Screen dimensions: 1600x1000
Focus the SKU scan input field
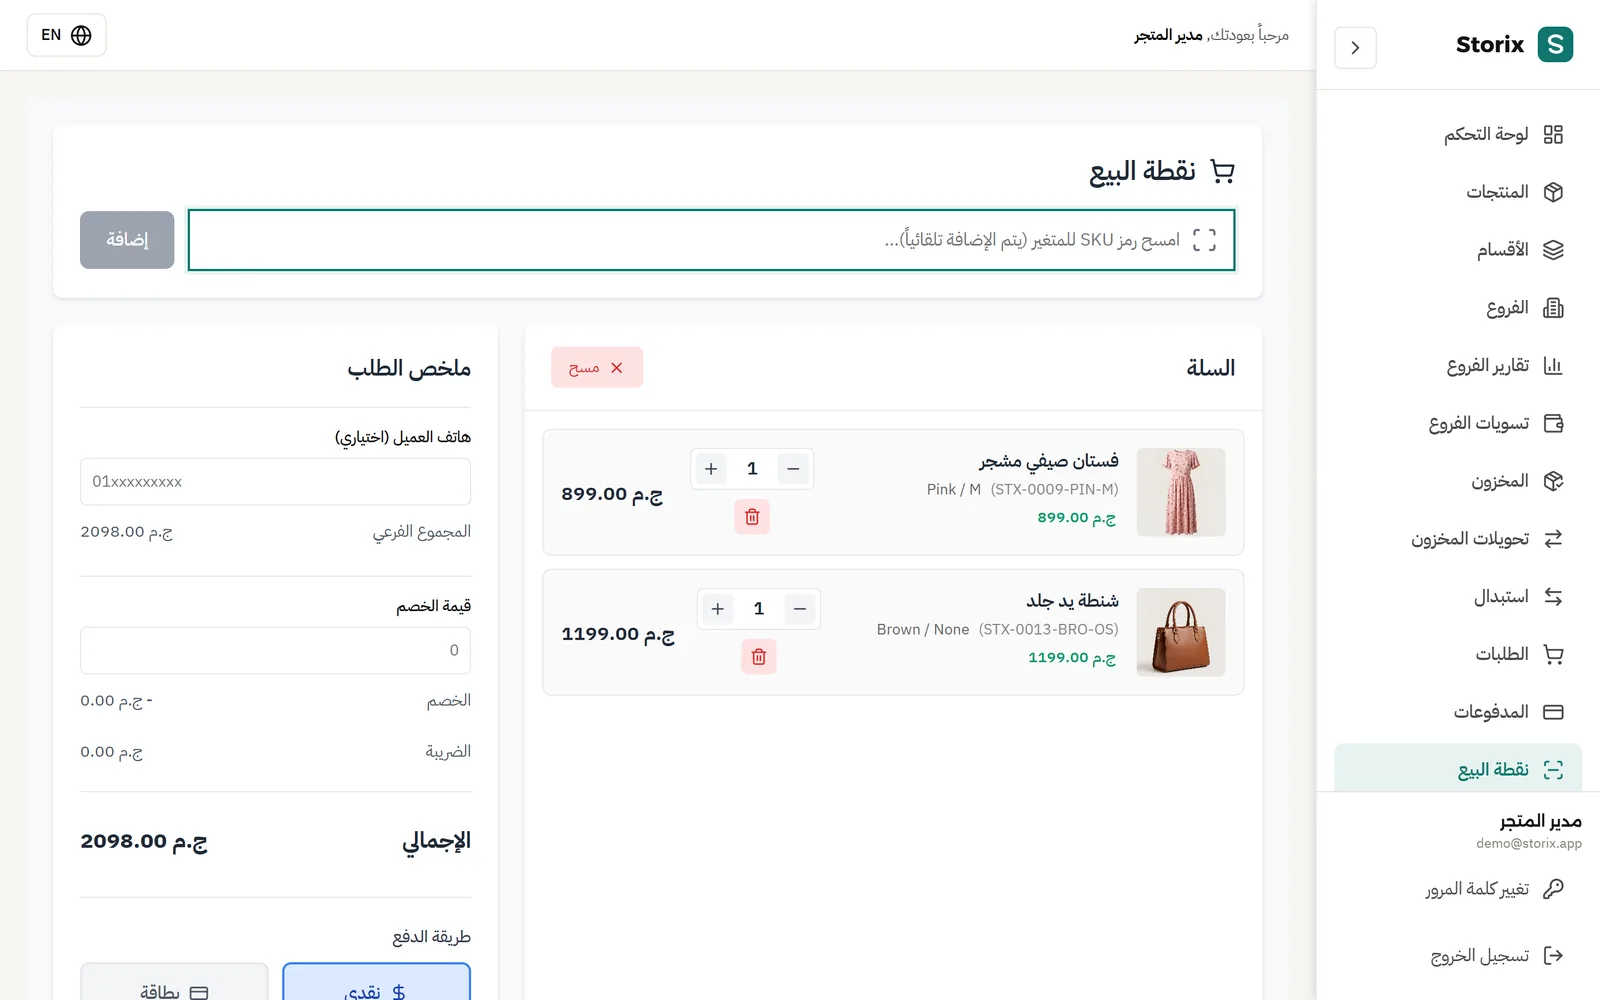(711, 240)
